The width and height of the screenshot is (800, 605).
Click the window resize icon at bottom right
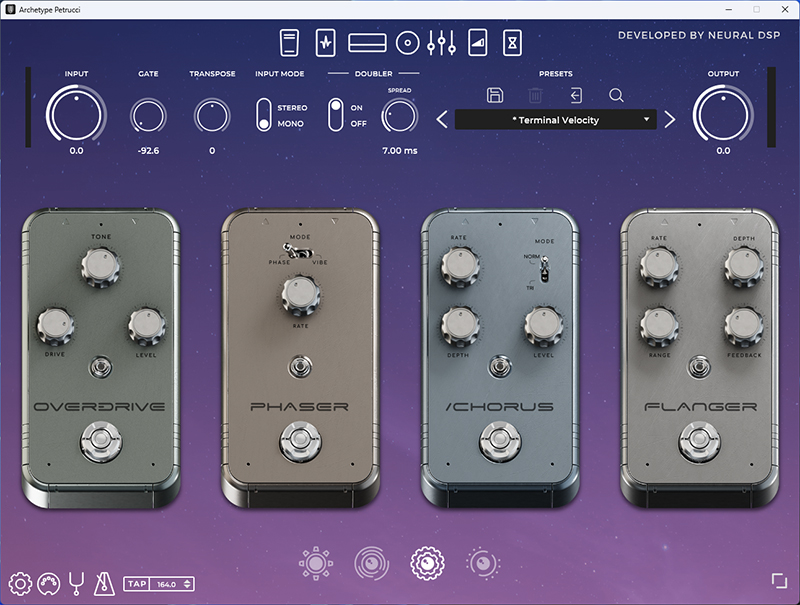(779, 581)
